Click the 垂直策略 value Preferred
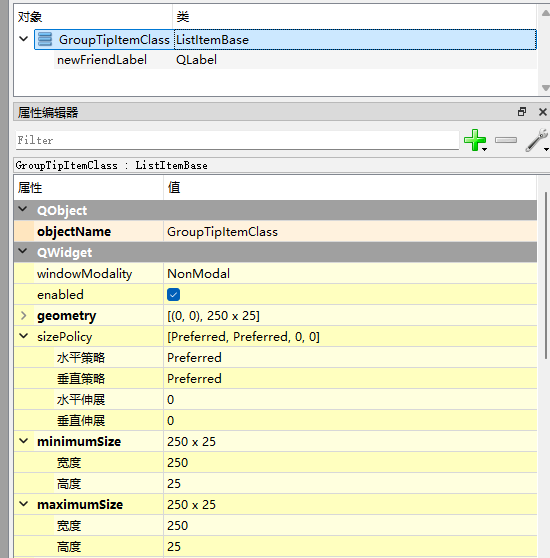Viewport: 550px width, 558px height. click(194, 379)
